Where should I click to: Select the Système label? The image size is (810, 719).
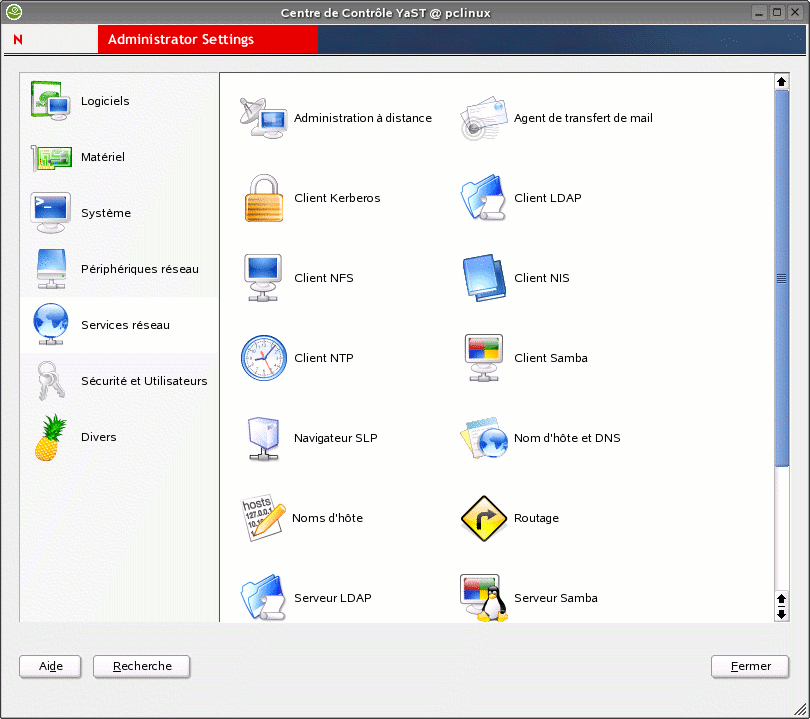click(106, 213)
